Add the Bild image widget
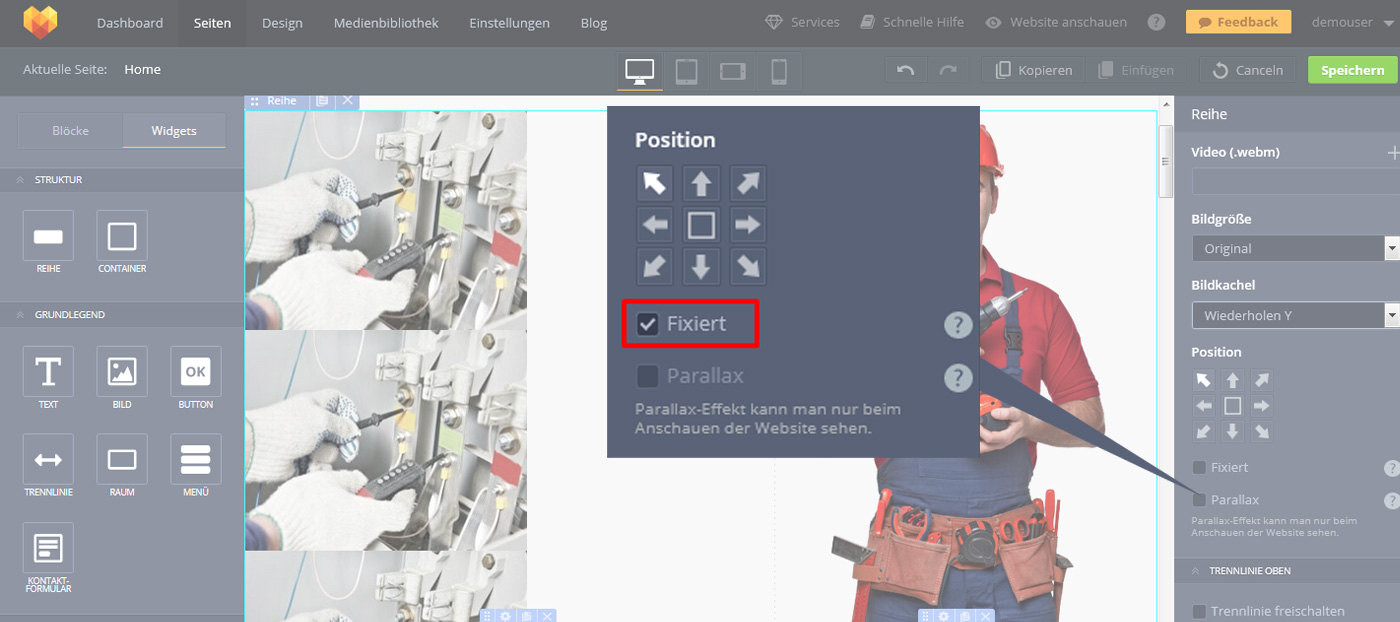Image resolution: width=1400 pixels, height=622 pixels. tap(122, 372)
